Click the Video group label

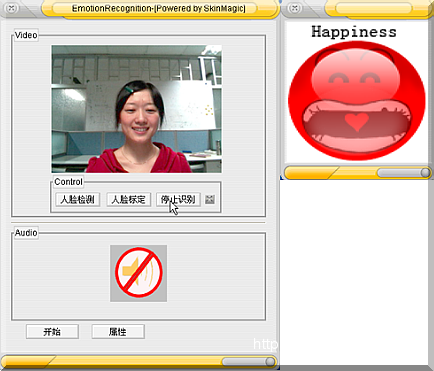(26, 35)
